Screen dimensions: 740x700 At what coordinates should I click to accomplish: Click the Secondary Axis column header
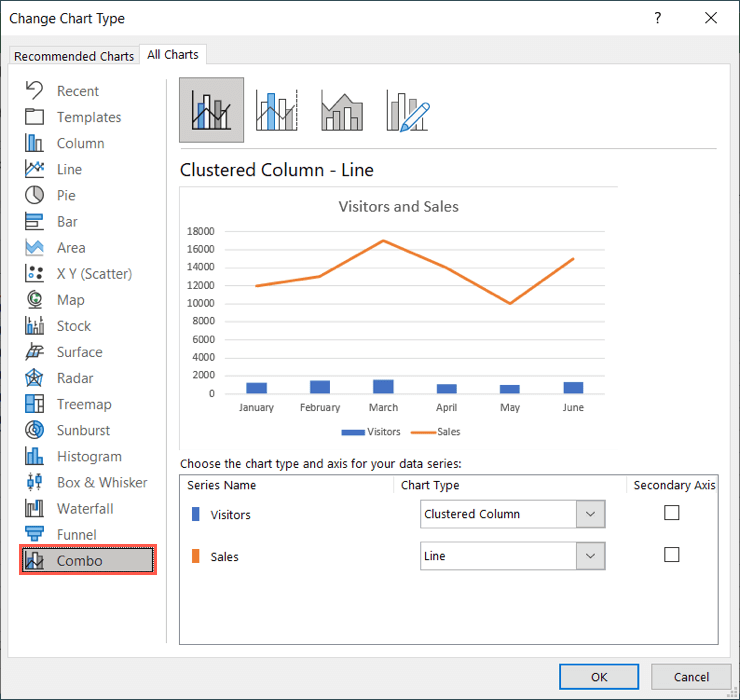(x=674, y=485)
